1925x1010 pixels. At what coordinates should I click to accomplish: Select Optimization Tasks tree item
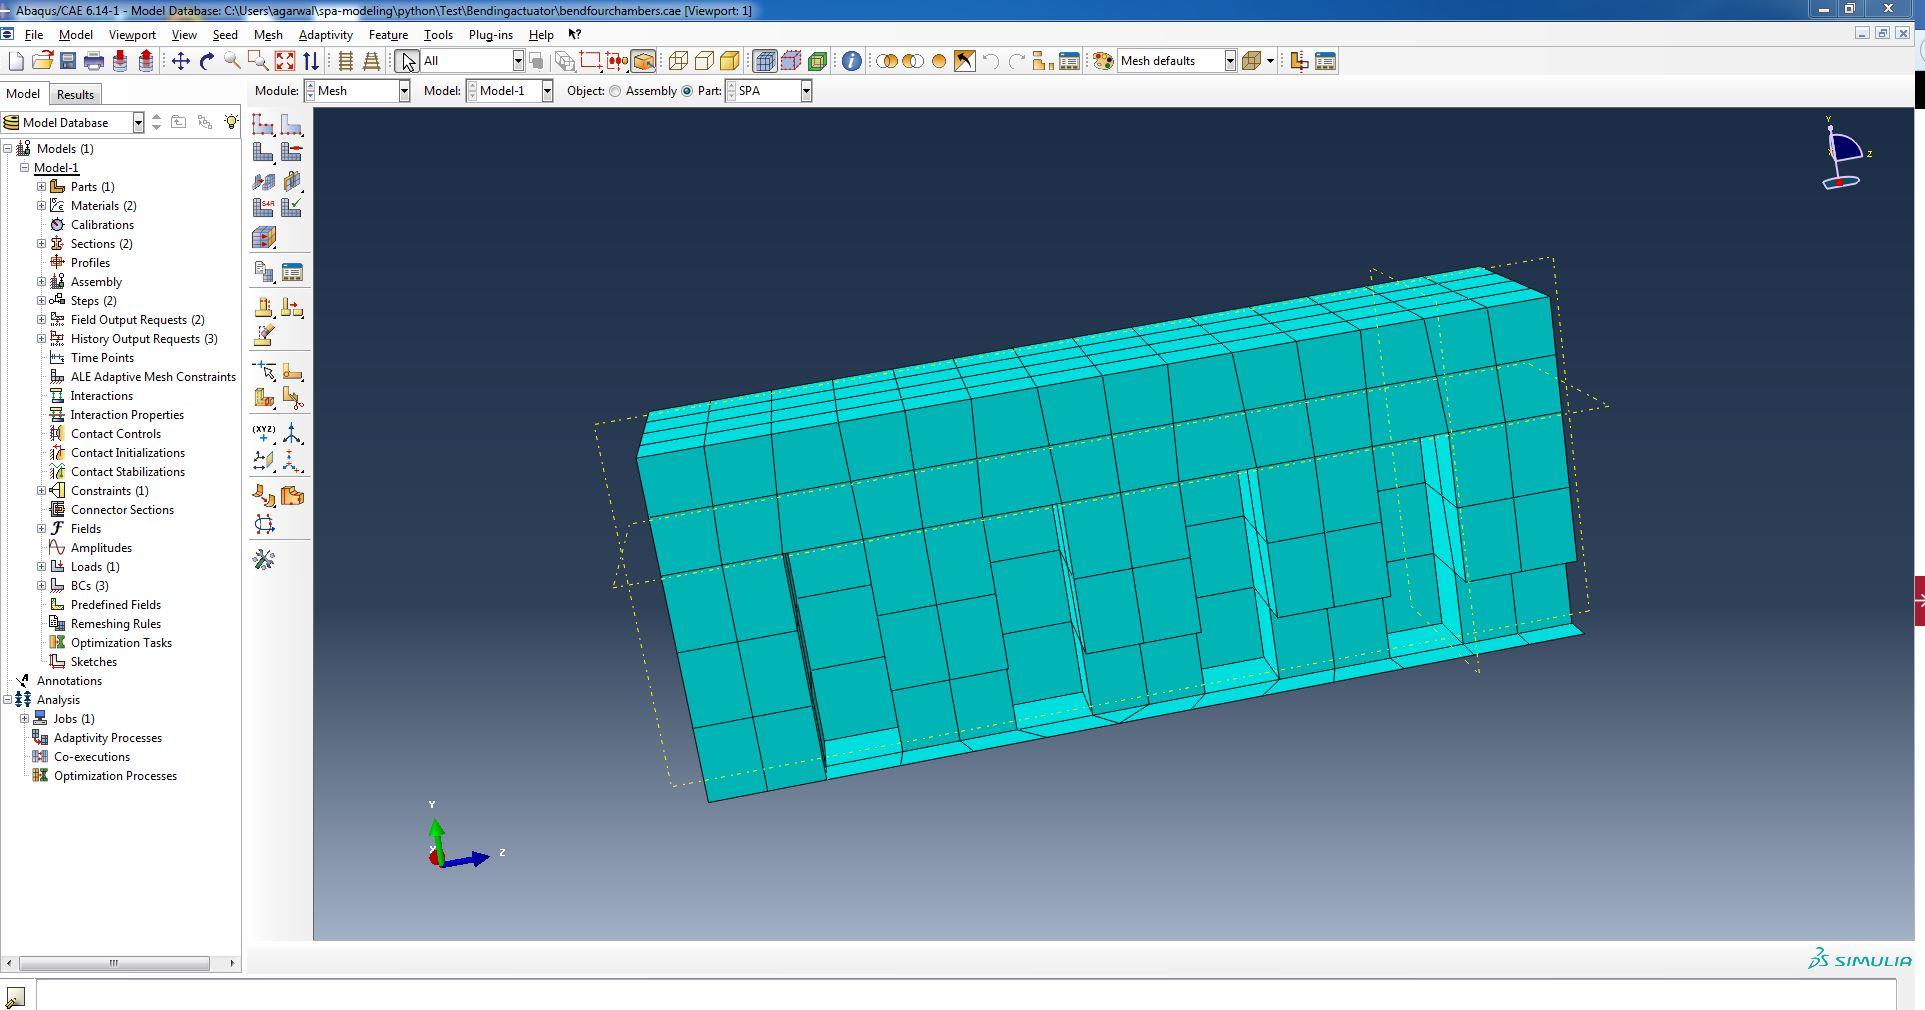coord(121,643)
